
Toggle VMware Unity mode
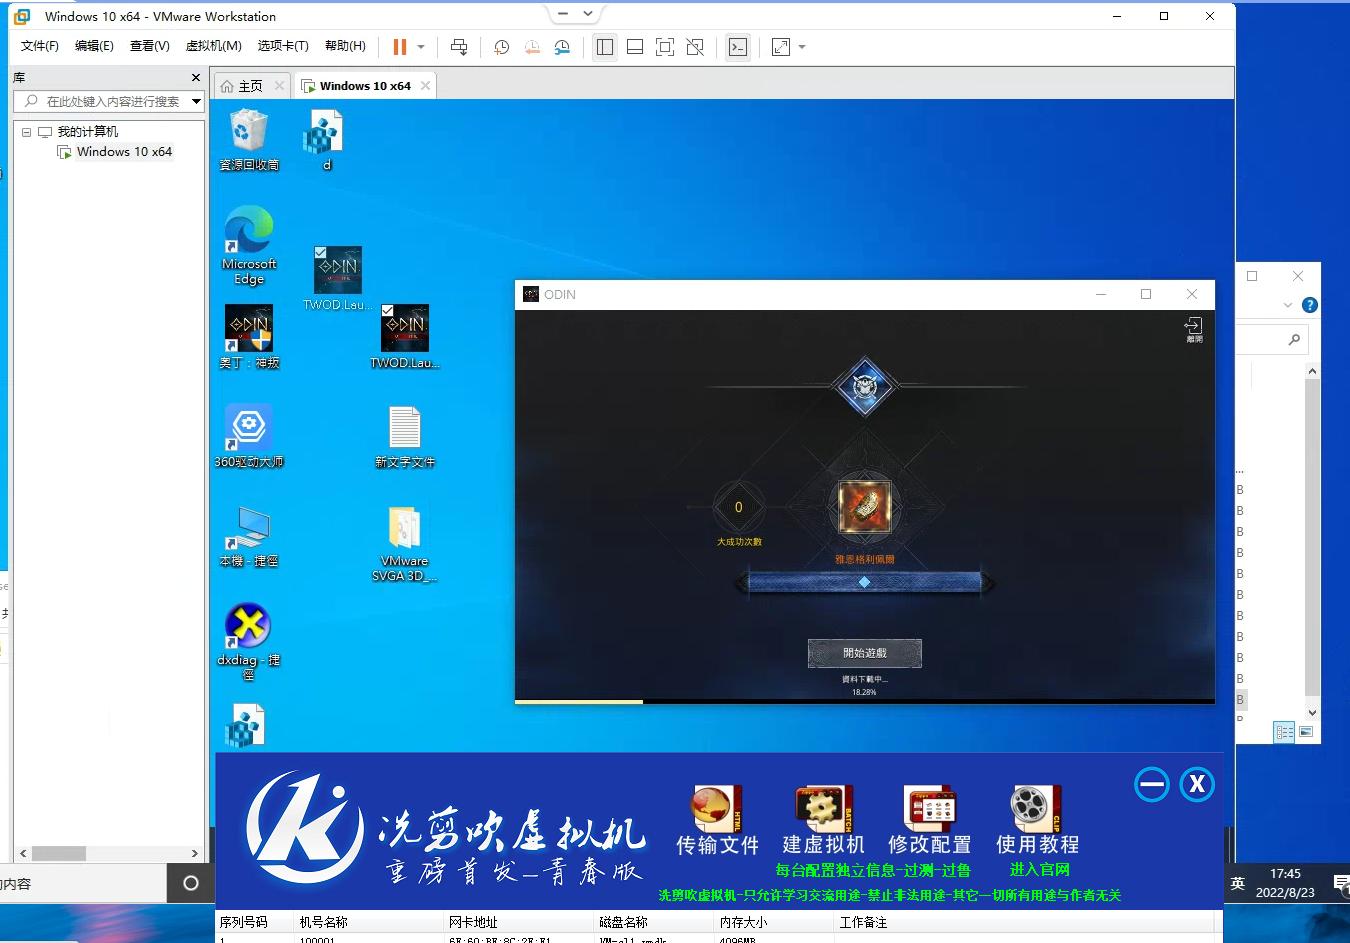pos(695,47)
